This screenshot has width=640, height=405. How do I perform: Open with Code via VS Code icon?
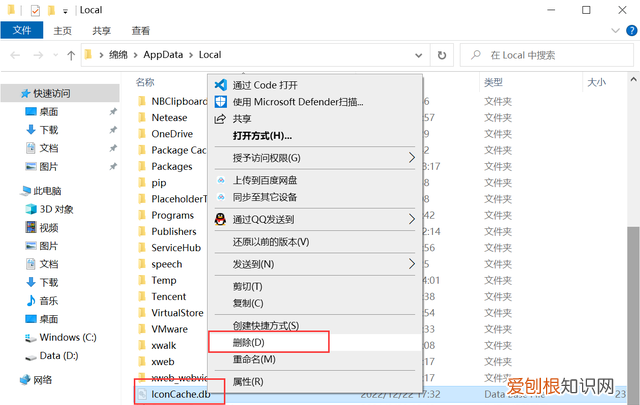[220, 85]
